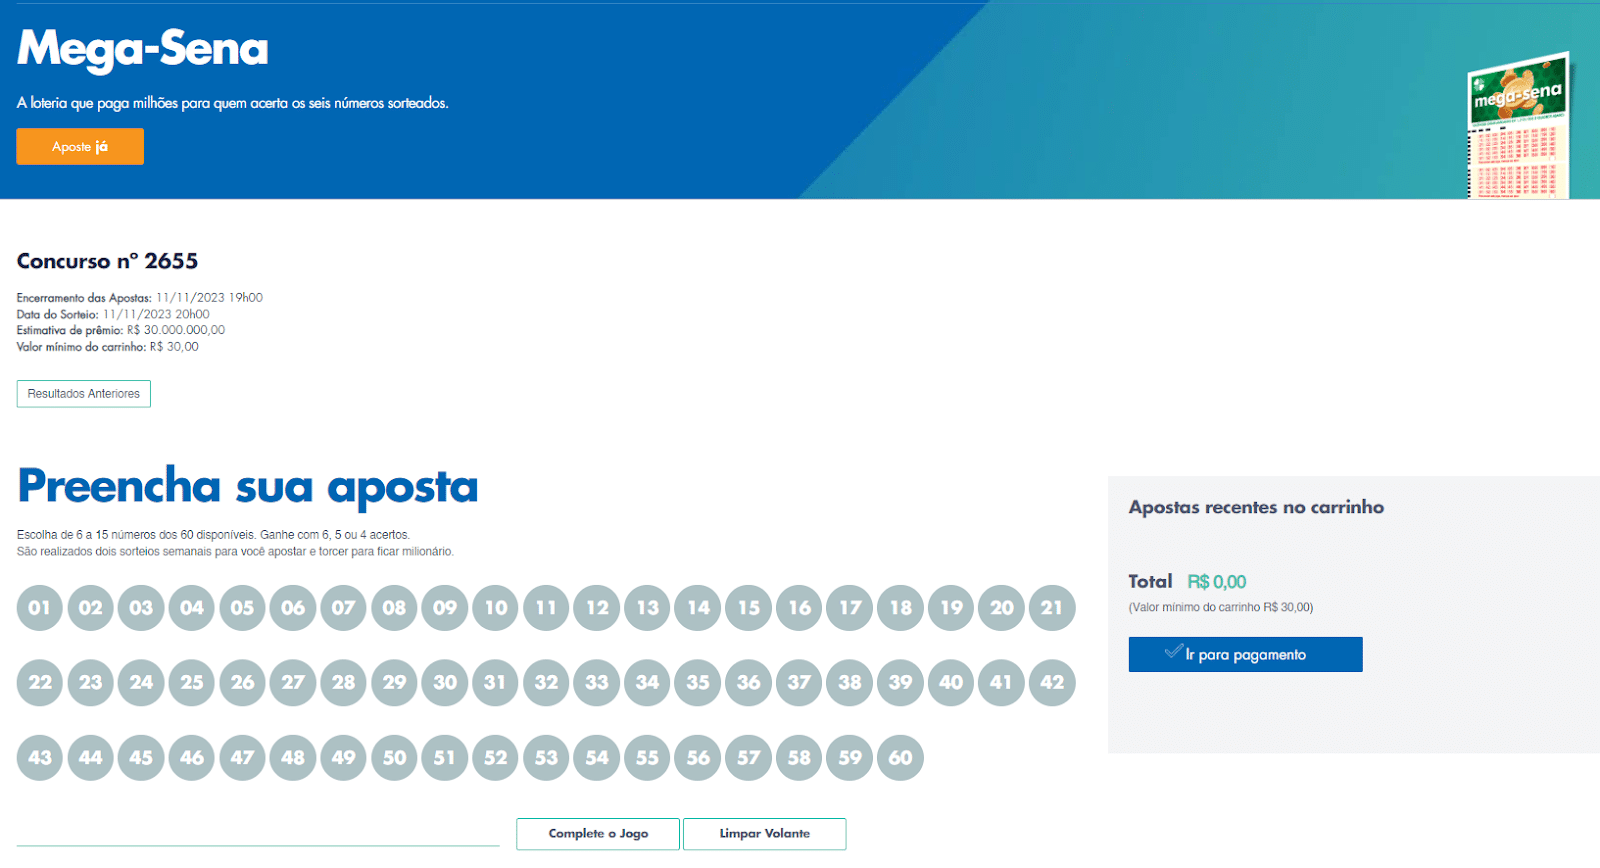
Task: Pick number 52
Action: 496,758
